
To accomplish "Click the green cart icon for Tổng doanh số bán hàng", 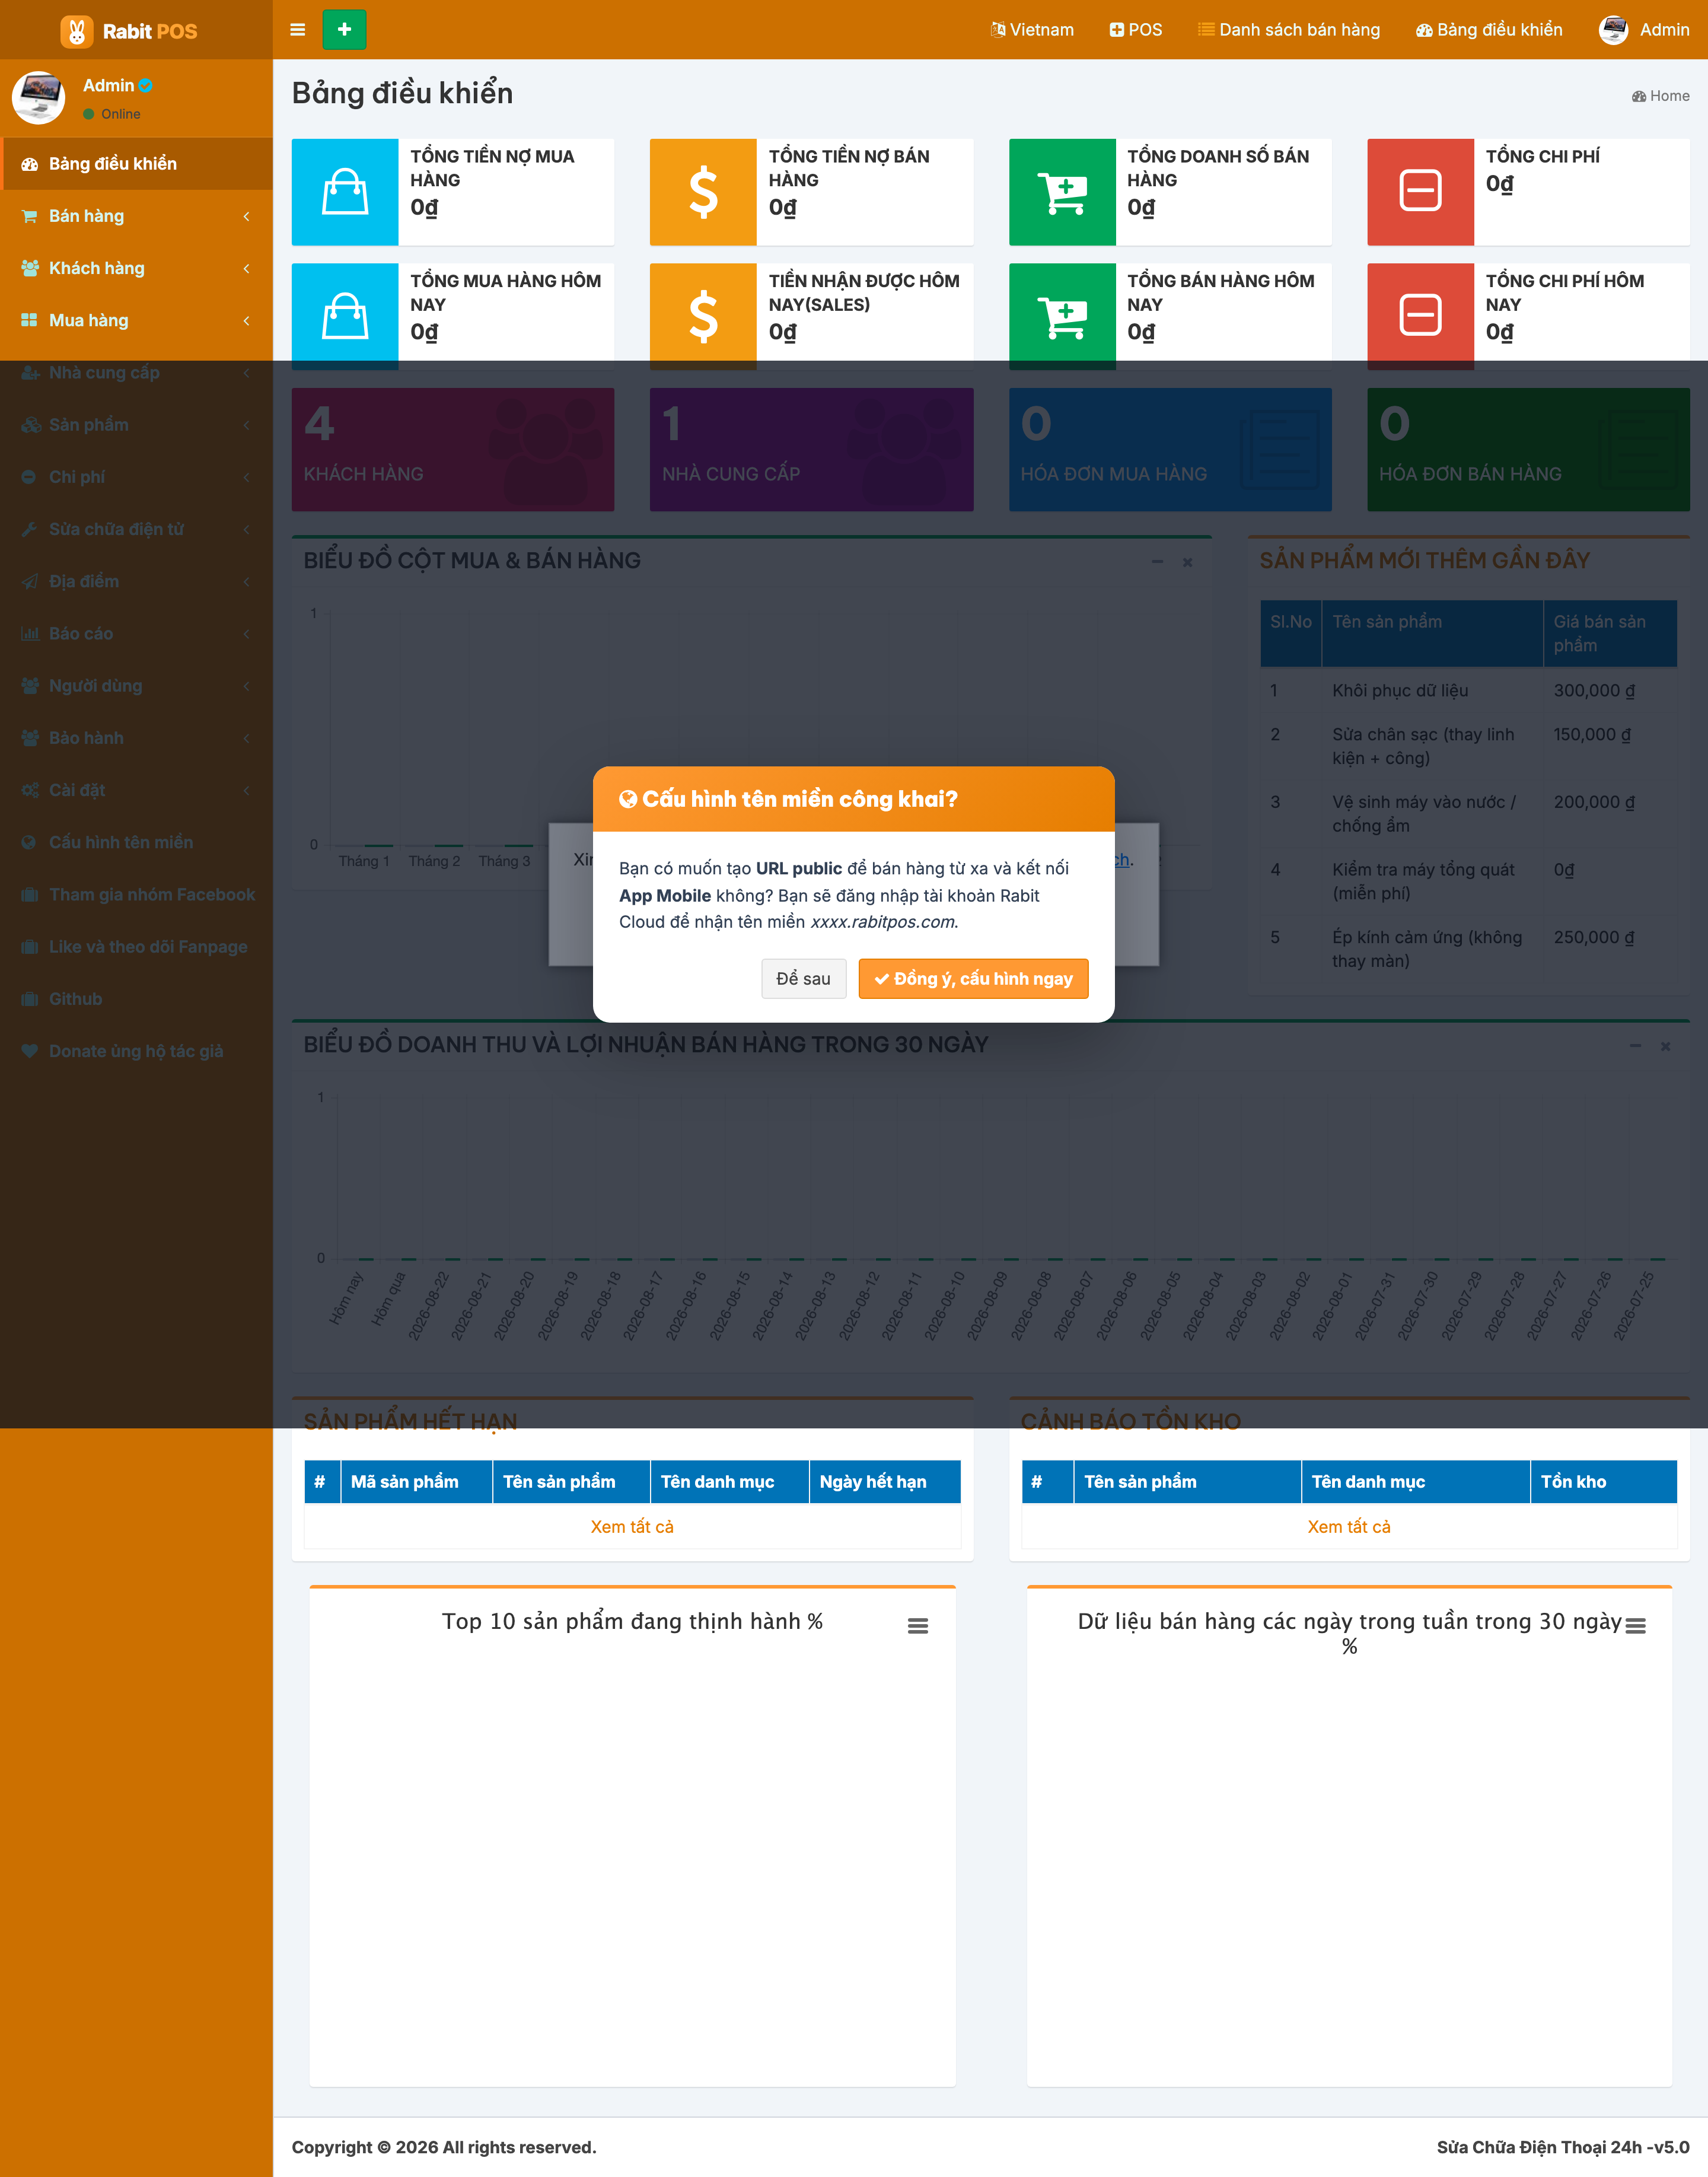I will 1062,192.
